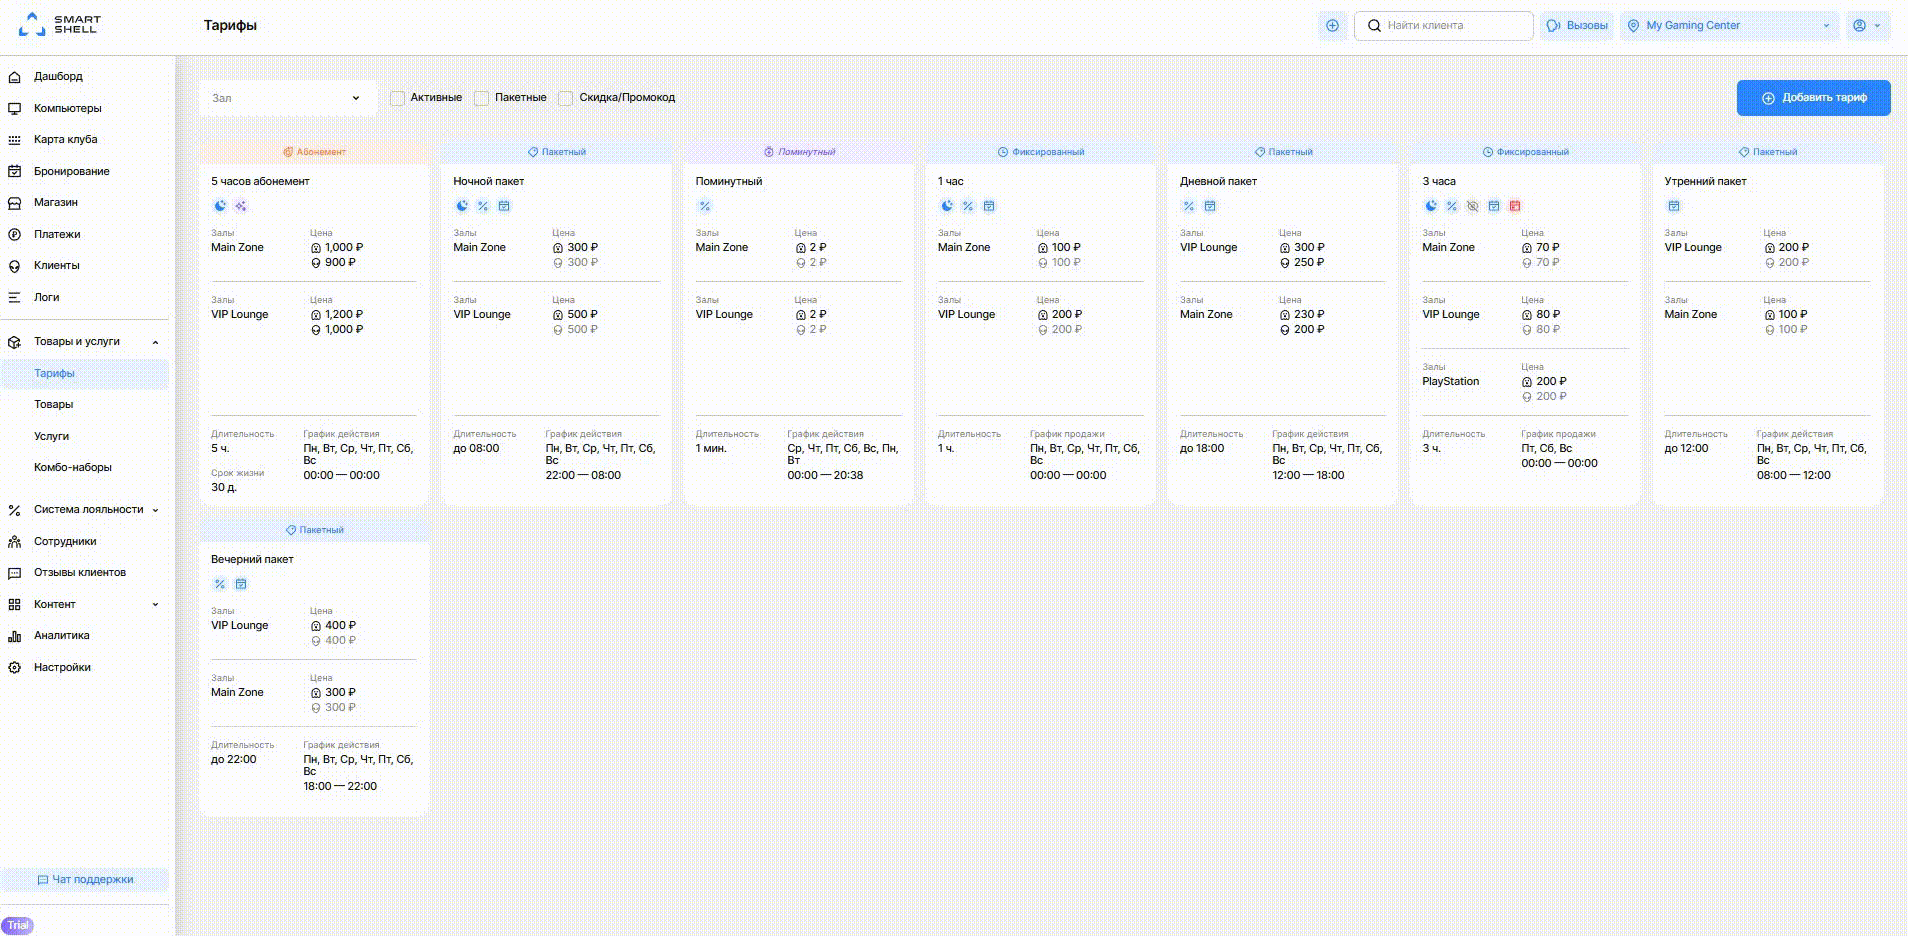Click moon icon on 1 час card

coord(947,206)
